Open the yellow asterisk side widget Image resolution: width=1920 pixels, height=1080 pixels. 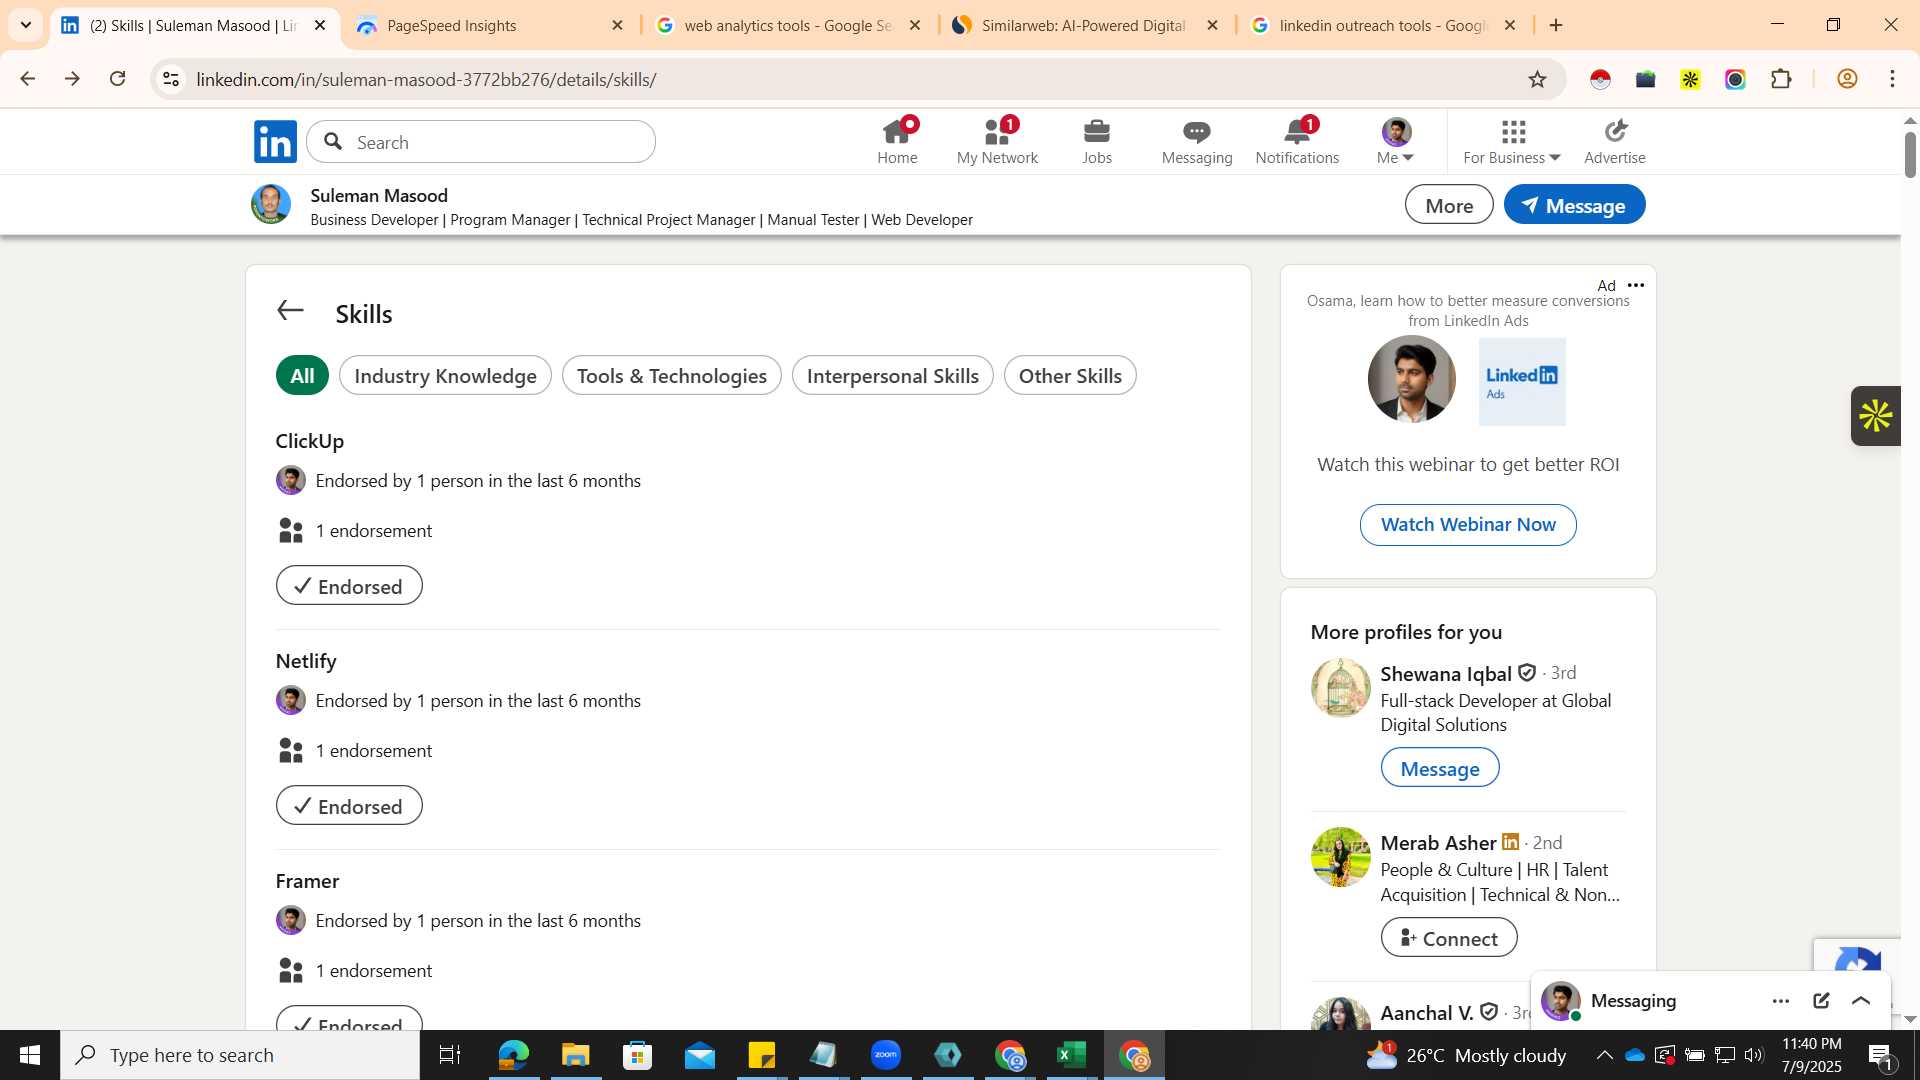(1875, 416)
